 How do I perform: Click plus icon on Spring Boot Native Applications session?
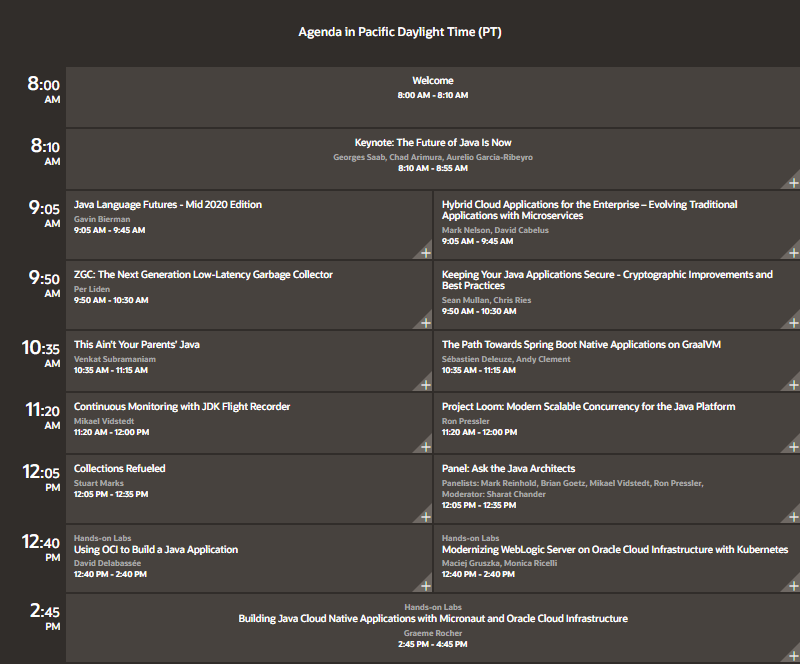(x=793, y=384)
